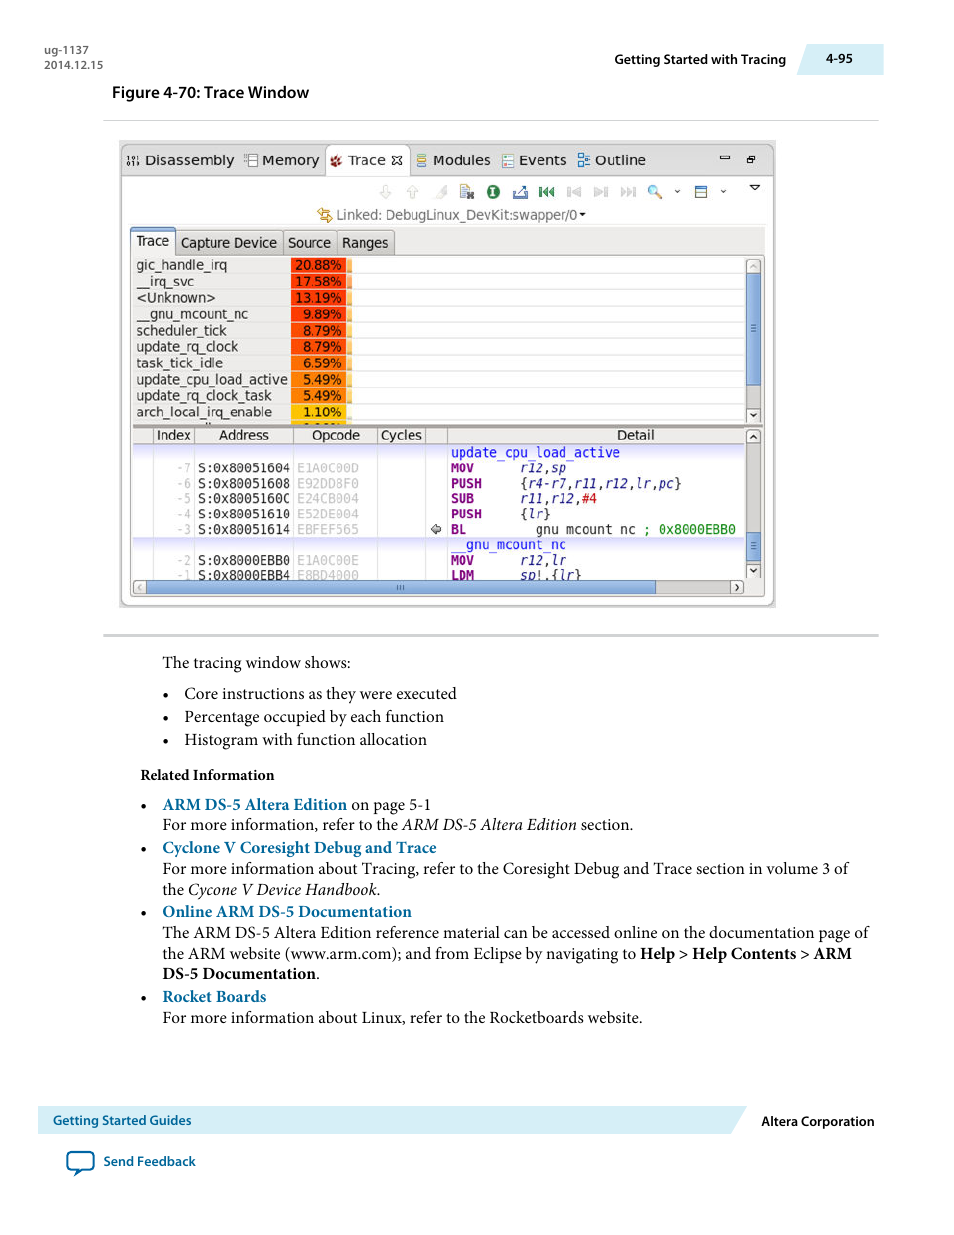Image resolution: width=954 pixels, height=1235 pixels.
Task: Click the 6.59% percentage bar
Action: [x=318, y=363]
